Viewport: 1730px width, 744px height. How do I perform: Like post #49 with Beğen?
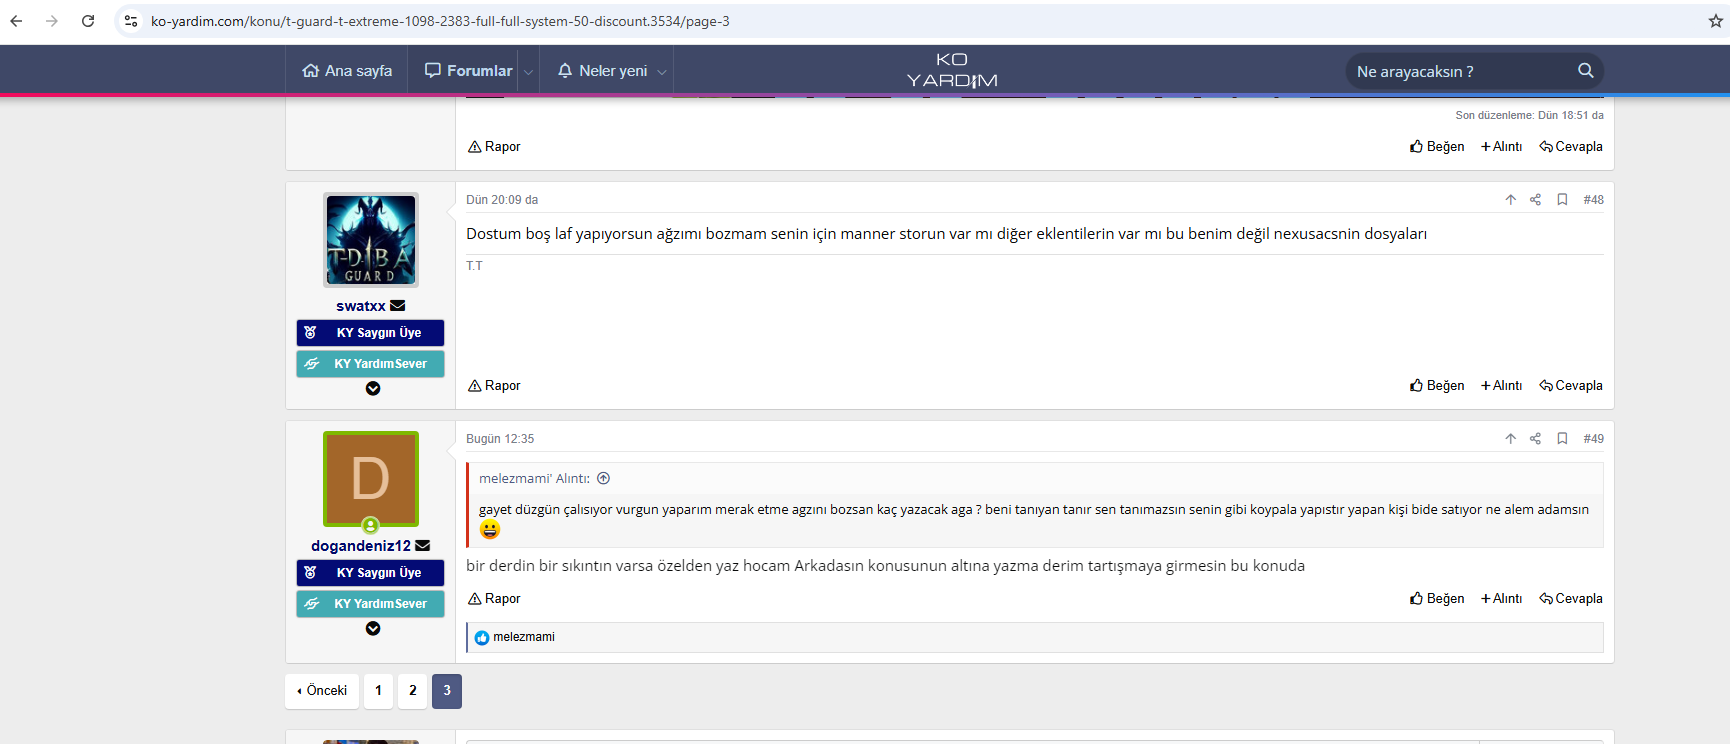click(x=1437, y=599)
